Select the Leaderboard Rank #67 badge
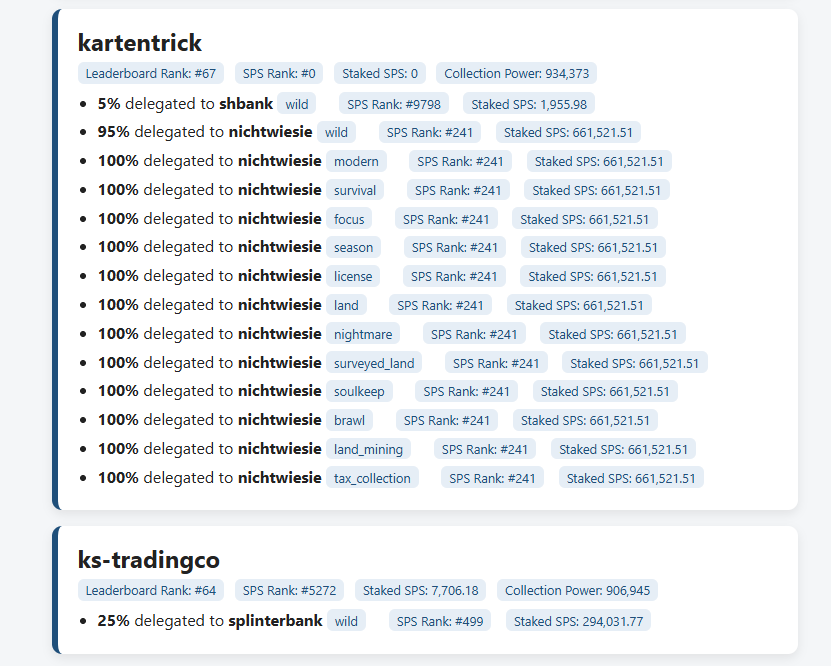This screenshot has height=666, width=831. point(151,73)
